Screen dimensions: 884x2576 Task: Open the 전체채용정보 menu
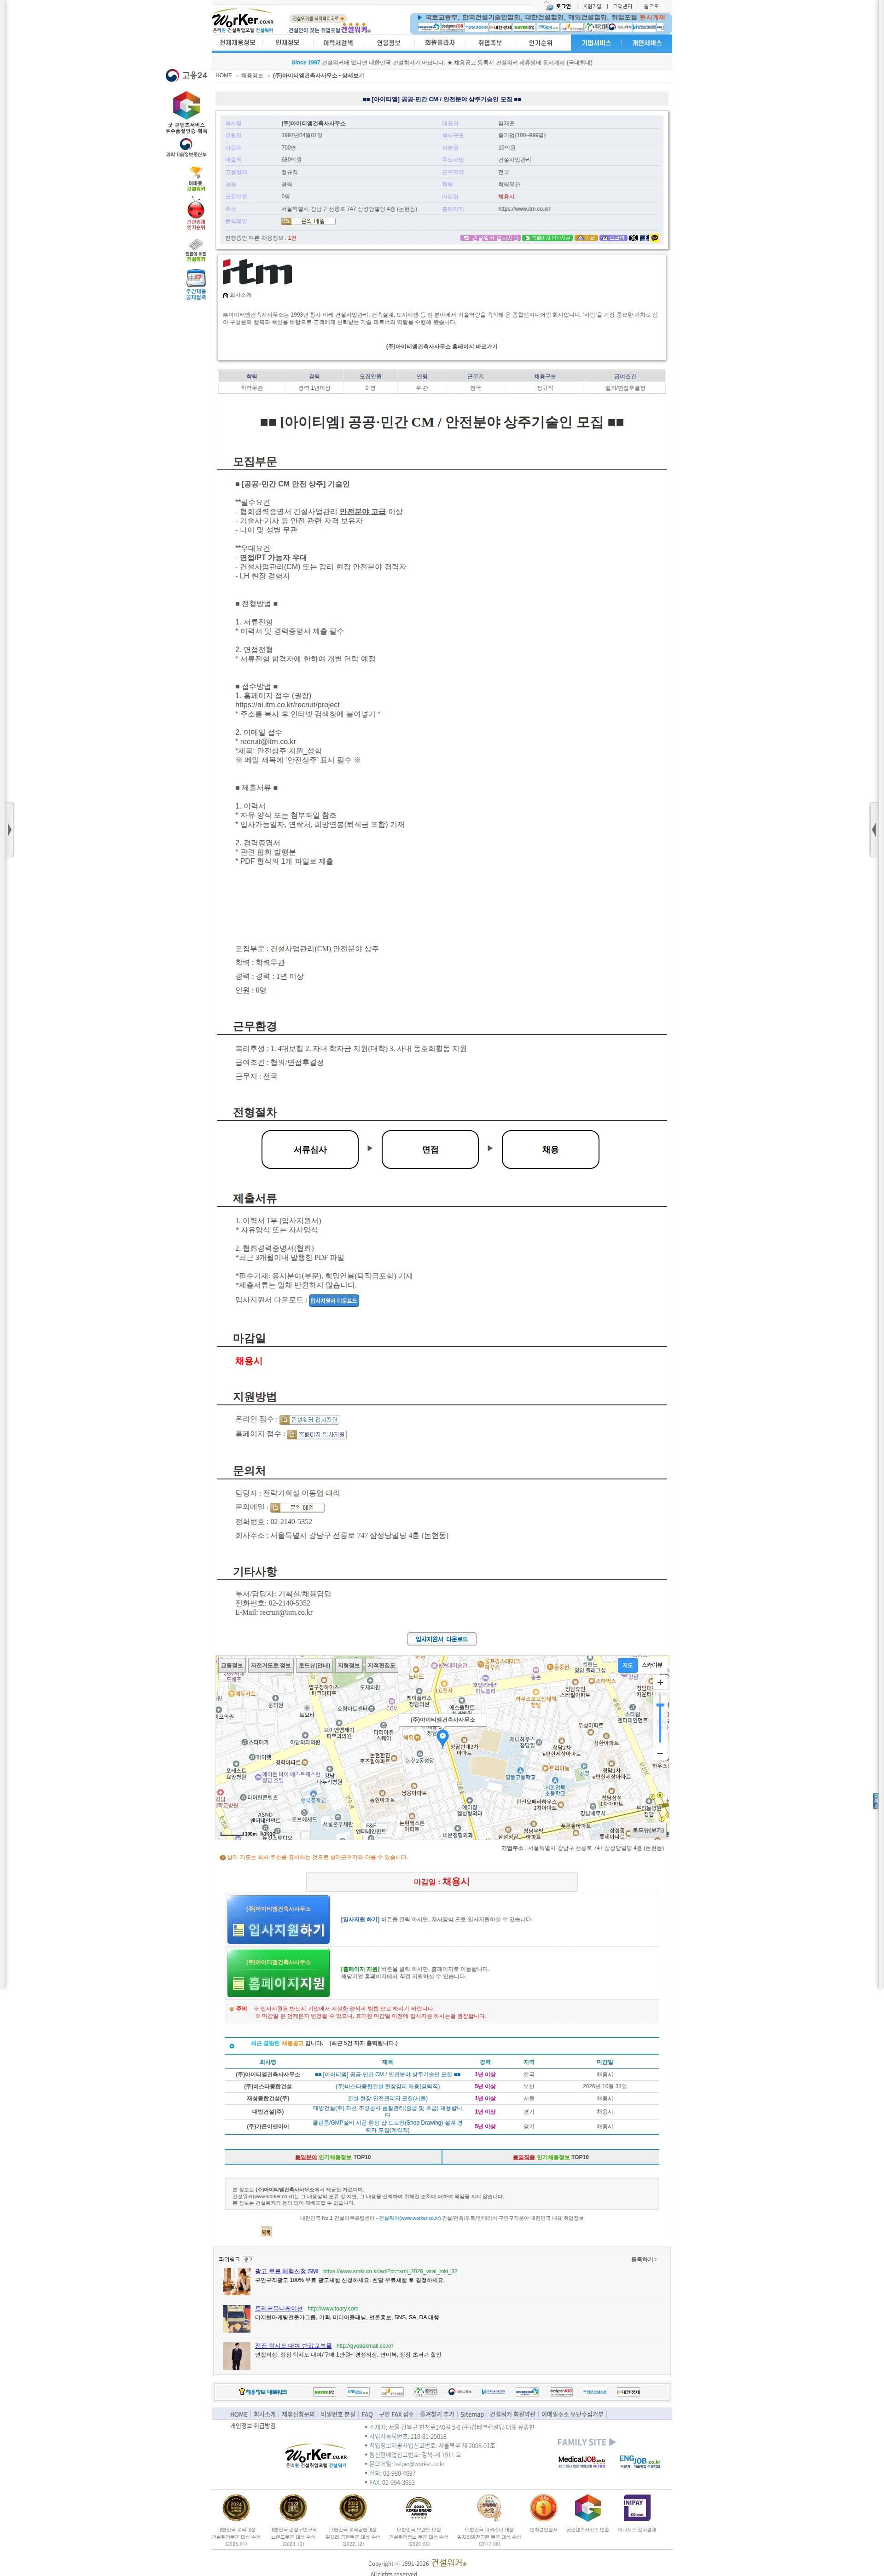tap(238, 43)
